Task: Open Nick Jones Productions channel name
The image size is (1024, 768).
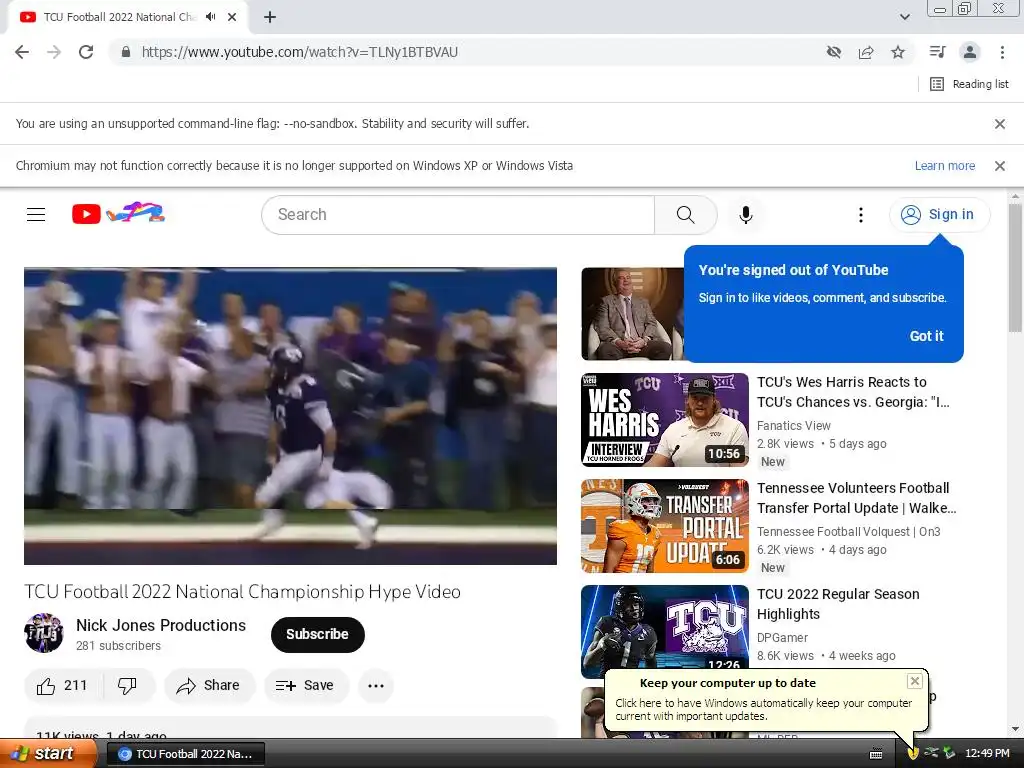Action: 161,625
